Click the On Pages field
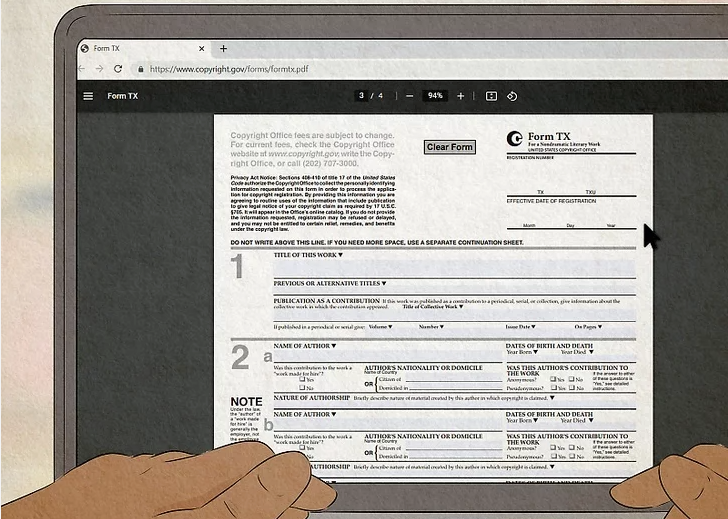Screen dimensions: 728x519 tap(604, 332)
